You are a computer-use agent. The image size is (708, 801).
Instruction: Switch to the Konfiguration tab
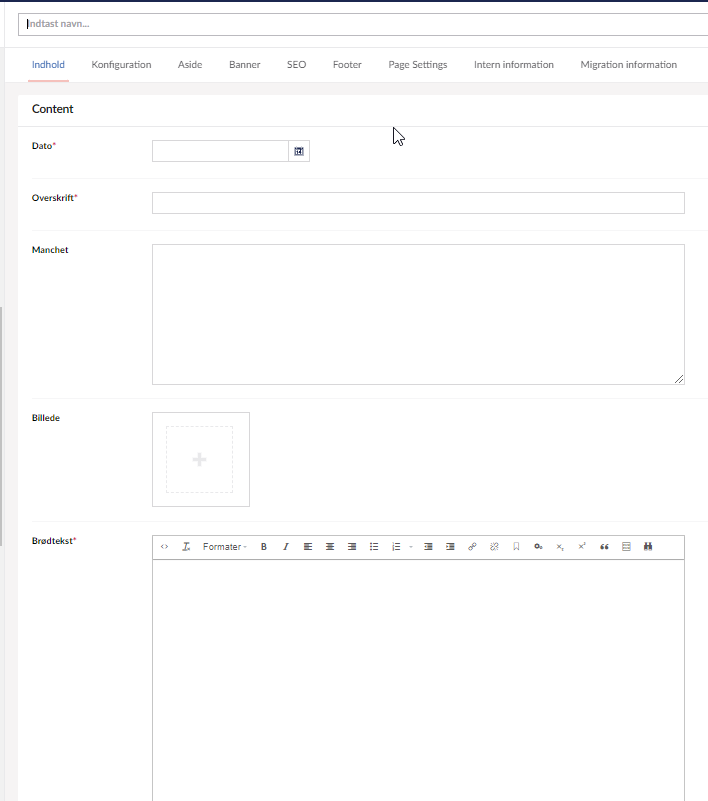click(x=121, y=65)
